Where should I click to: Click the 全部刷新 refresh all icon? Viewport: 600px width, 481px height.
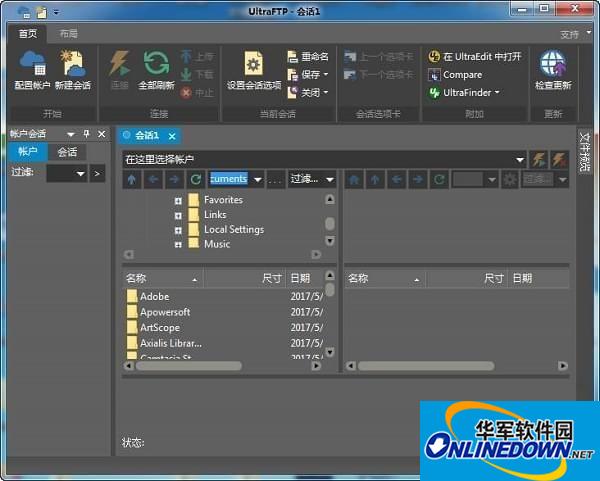[155, 70]
